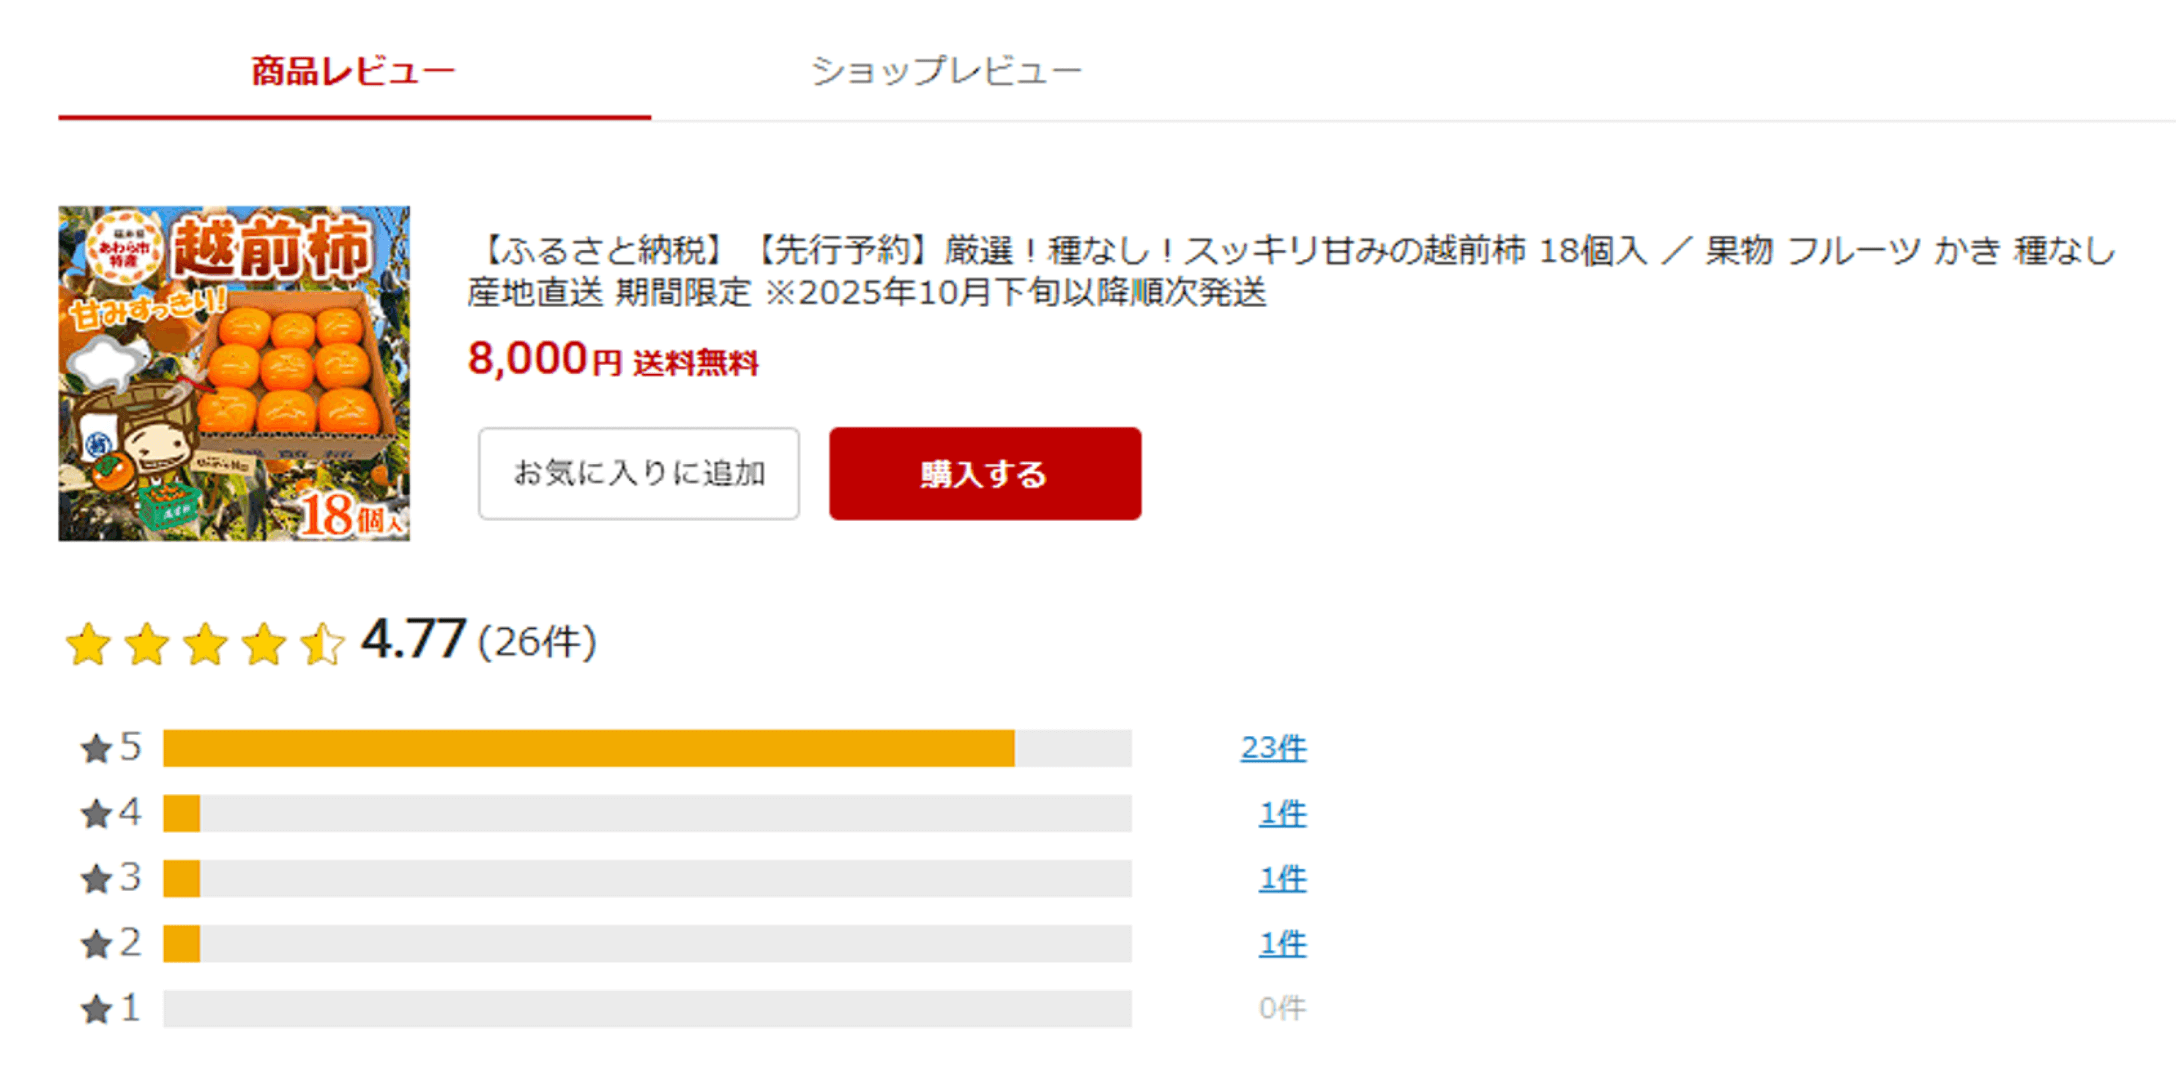This screenshot has height=1088, width=2176.
Task: Click the 2-star row star icon
Action: pyautogui.click(x=95, y=943)
